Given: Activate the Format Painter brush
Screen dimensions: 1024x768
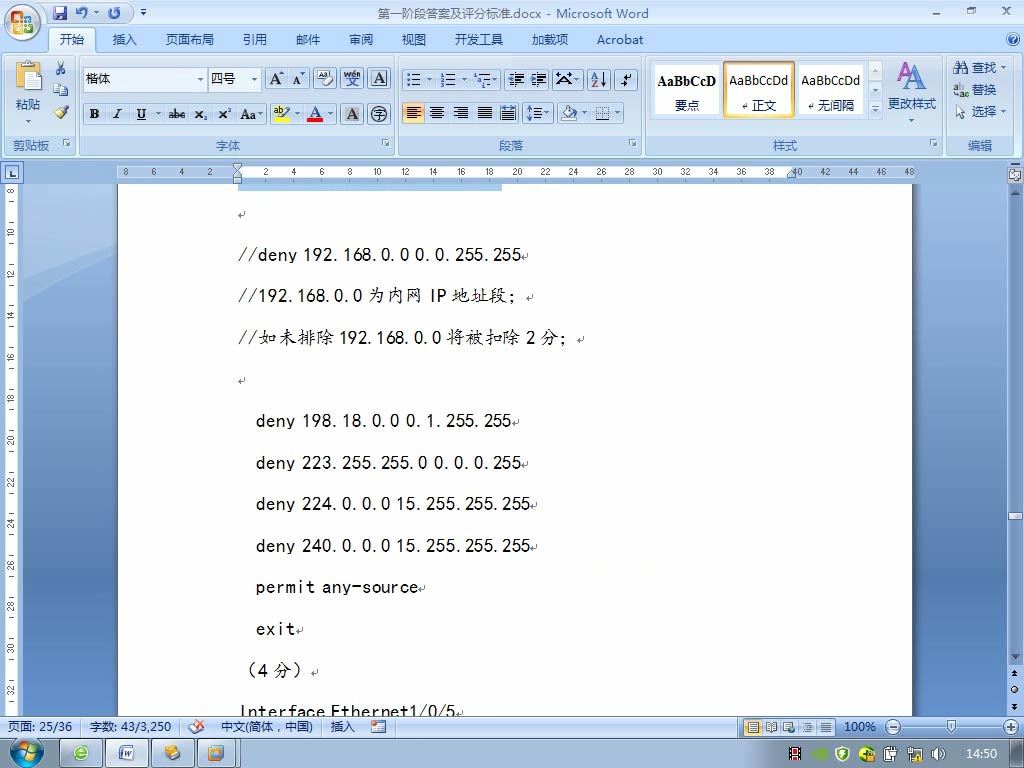Looking at the screenshot, I should tap(61, 112).
